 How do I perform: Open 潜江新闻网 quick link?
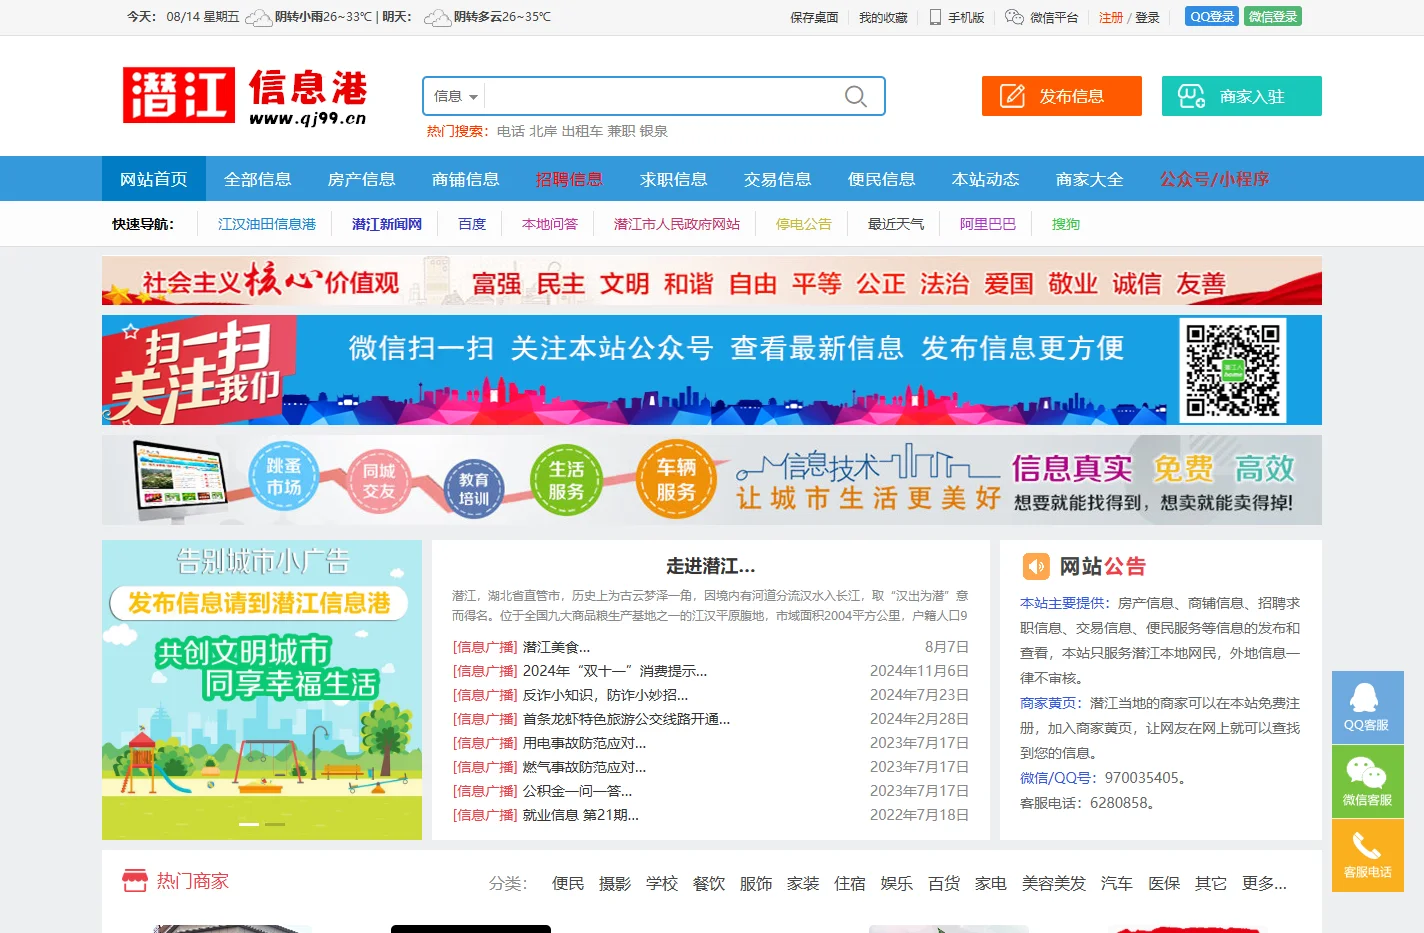point(387,224)
